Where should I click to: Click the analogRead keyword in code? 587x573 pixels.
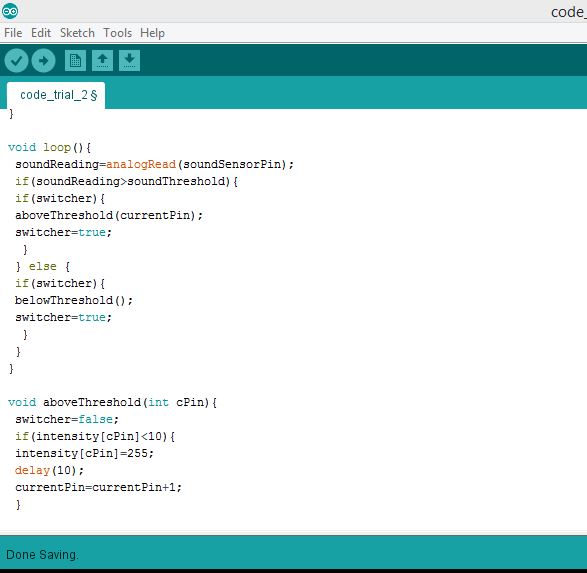(141, 164)
